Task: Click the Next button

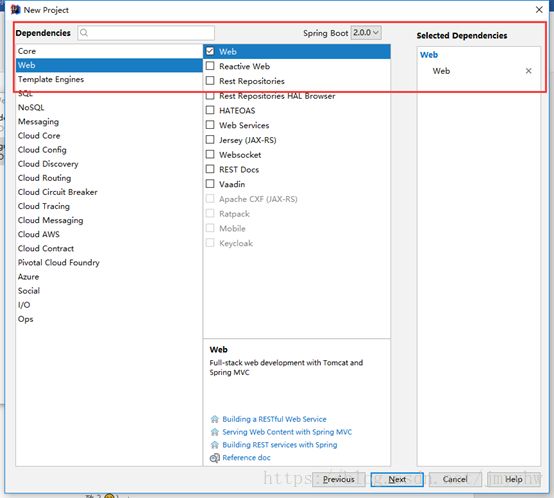Action: pyautogui.click(x=397, y=480)
